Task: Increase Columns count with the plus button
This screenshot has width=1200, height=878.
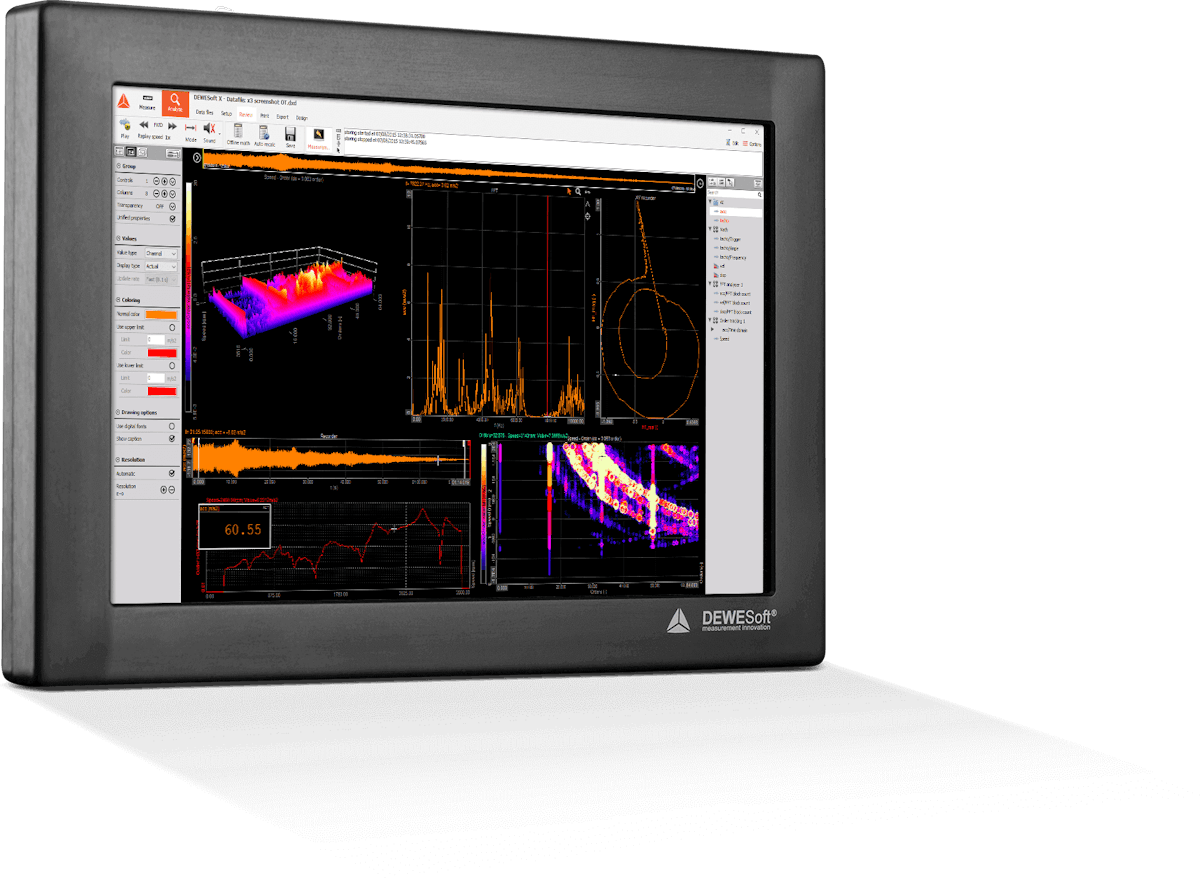Action: click(x=165, y=194)
